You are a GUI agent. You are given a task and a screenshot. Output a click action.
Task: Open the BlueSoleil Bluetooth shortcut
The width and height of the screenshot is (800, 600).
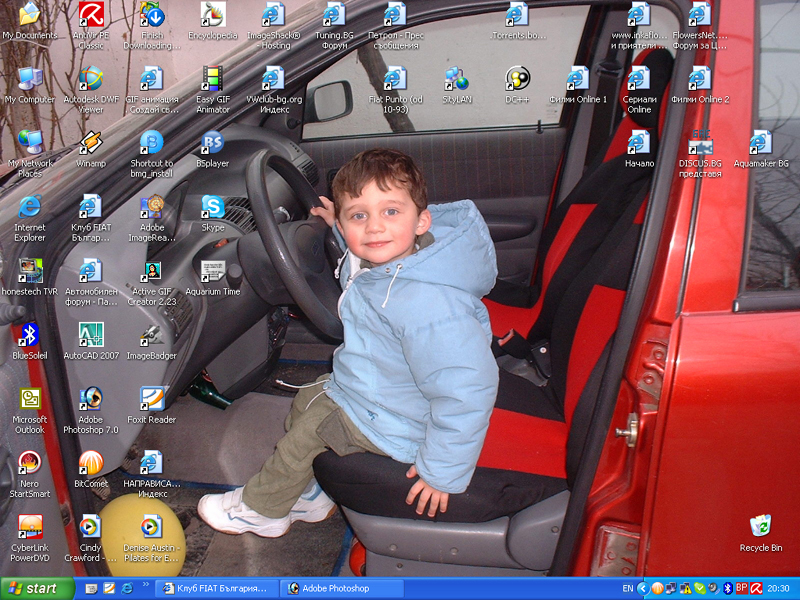tap(30, 335)
